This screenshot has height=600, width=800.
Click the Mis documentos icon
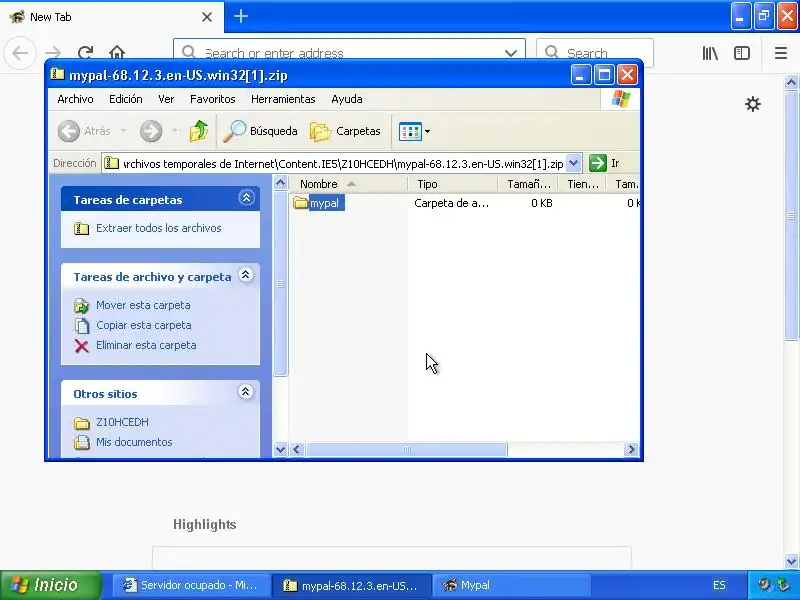coord(81,442)
